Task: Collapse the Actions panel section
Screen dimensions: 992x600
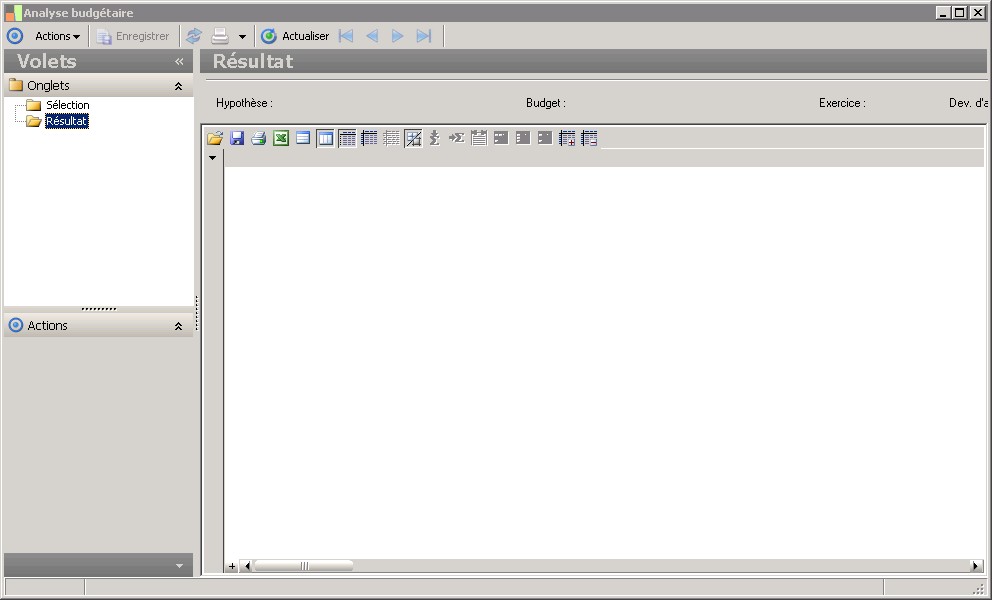Action: [x=178, y=326]
